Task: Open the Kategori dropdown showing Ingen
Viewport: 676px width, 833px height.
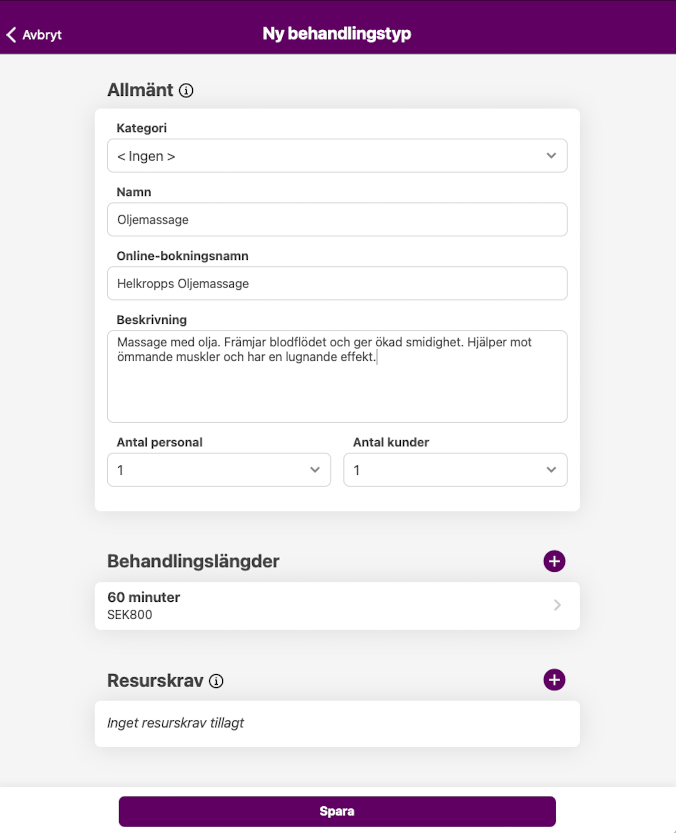Action: pos(336,156)
